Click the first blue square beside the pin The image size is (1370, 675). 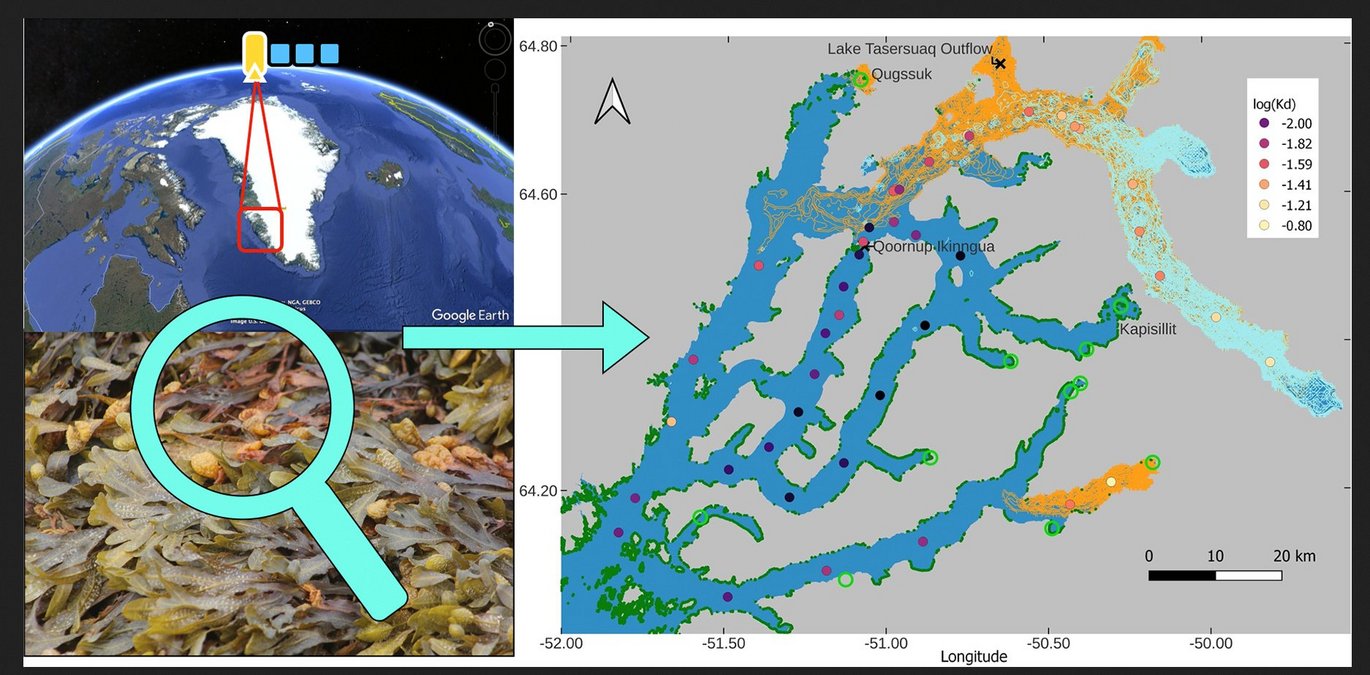click(x=281, y=53)
